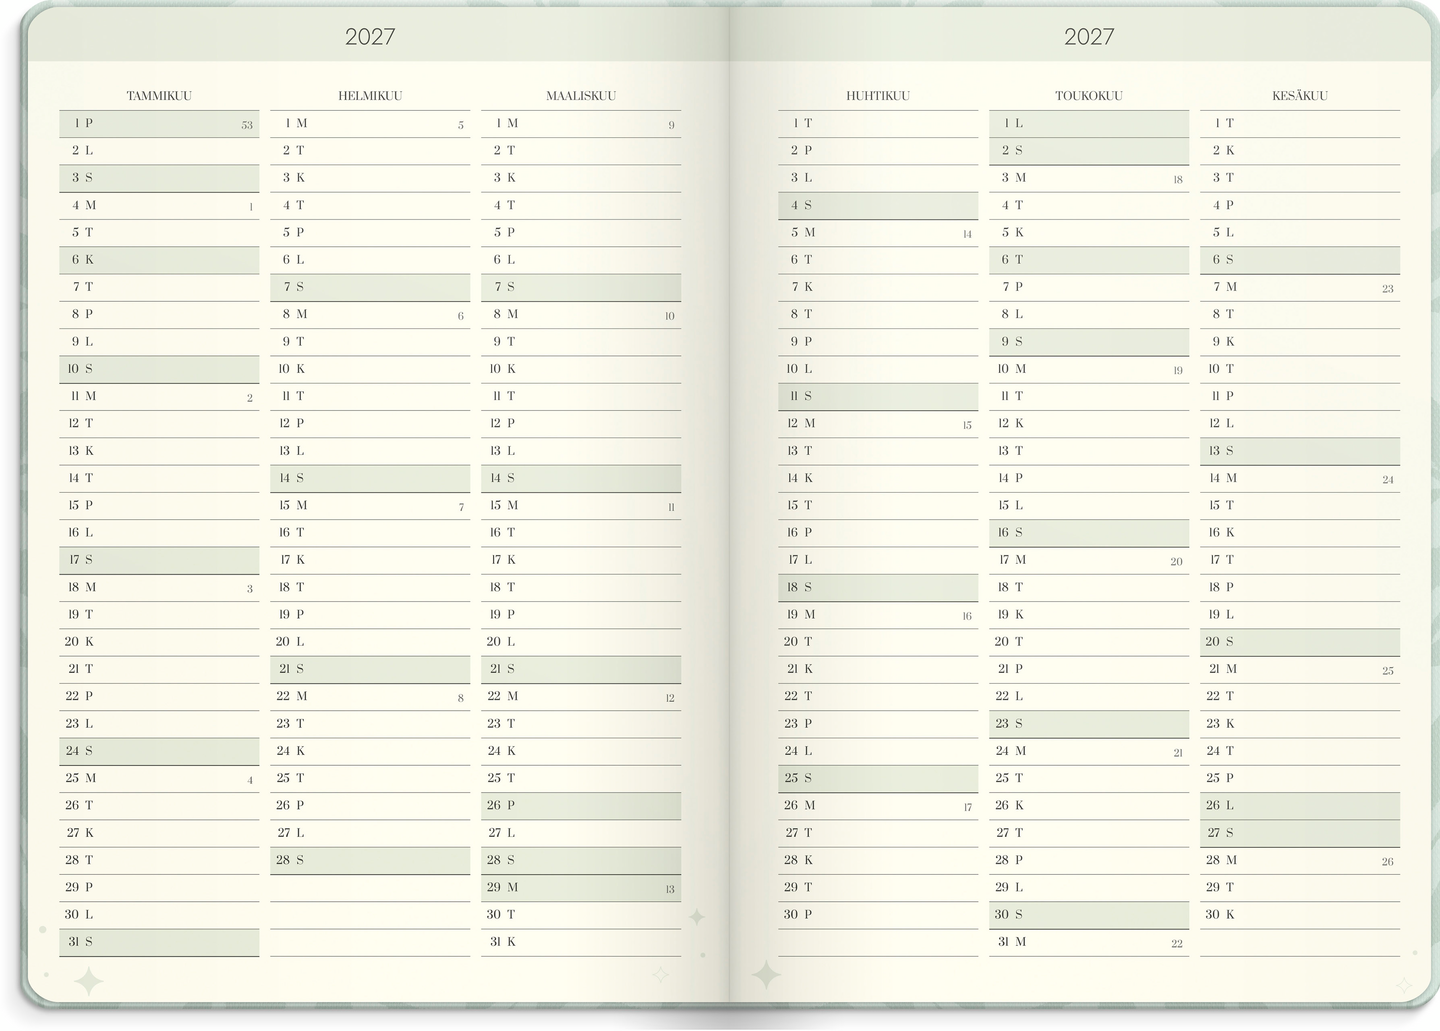The height and width of the screenshot is (1031, 1440).
Task: Select the HELMIKUU month heading
Action: (370, 96)
